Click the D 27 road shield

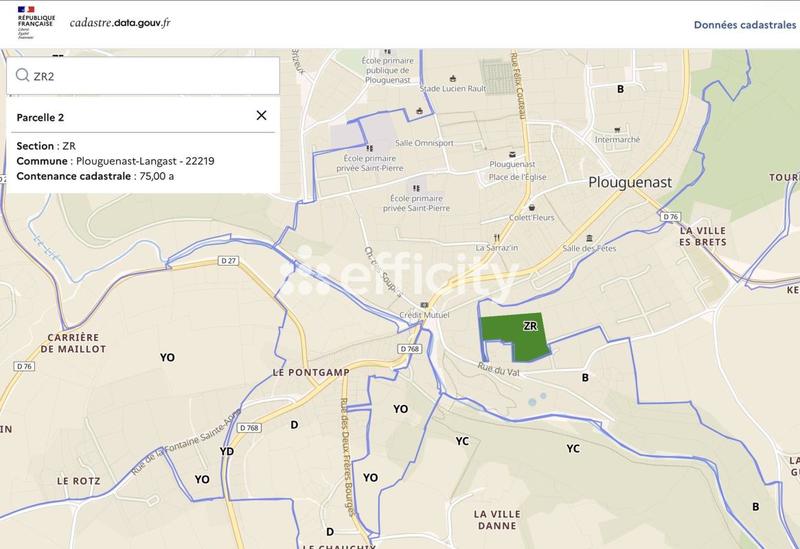[229, 261]
